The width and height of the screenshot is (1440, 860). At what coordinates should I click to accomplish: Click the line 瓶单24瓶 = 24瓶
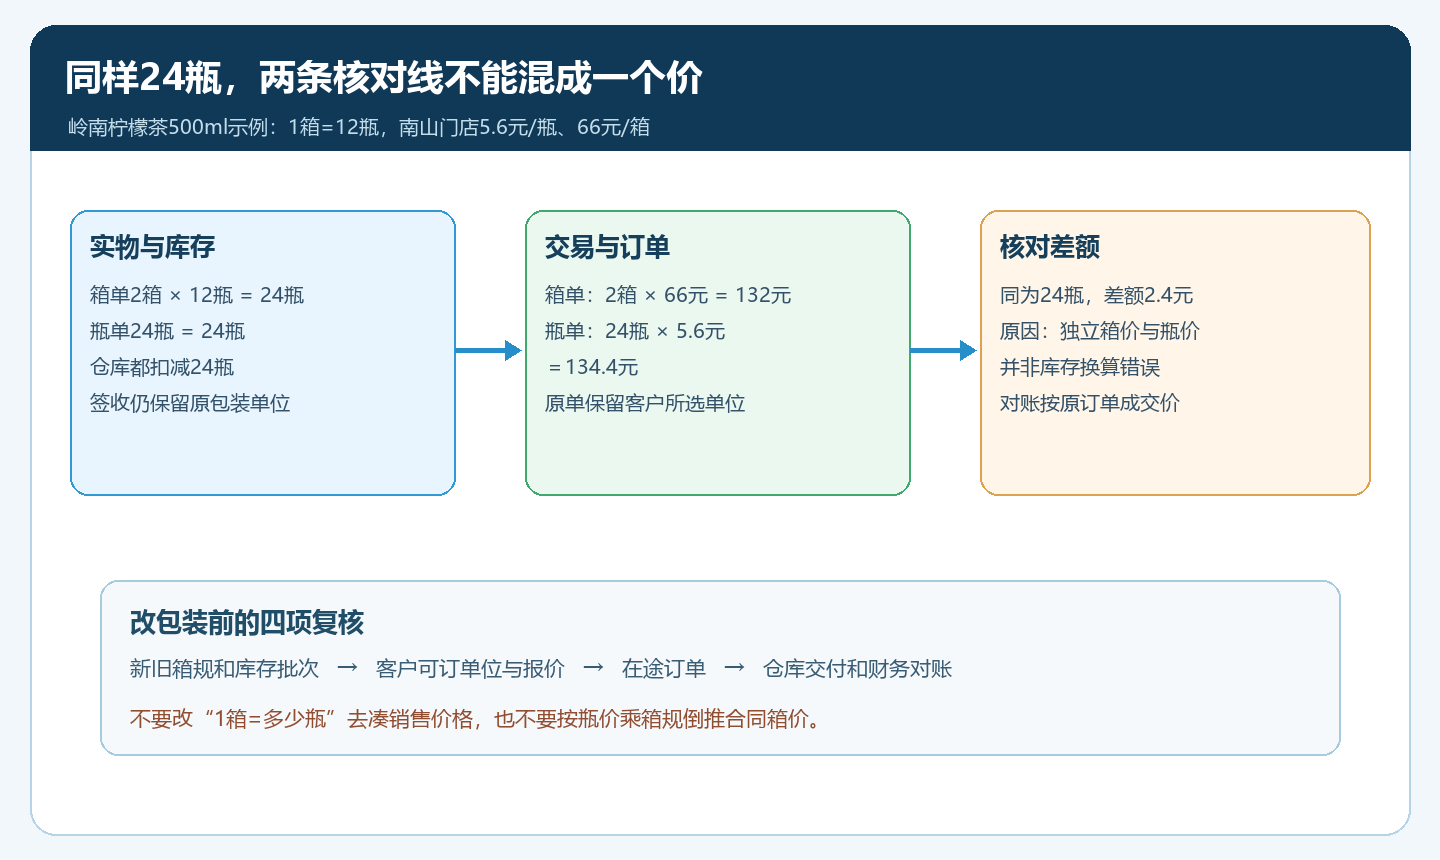click(167, 331)
